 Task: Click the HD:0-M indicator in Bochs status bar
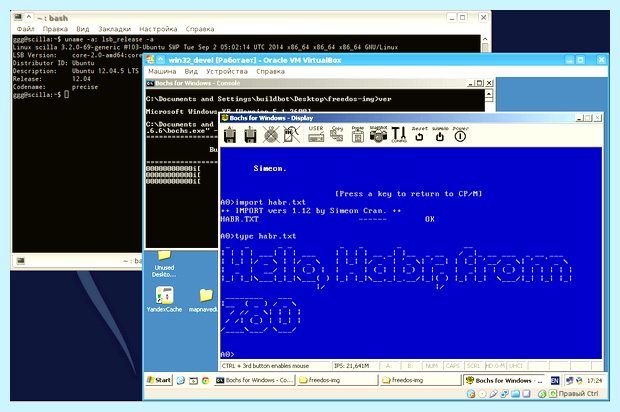click(495, 366)
